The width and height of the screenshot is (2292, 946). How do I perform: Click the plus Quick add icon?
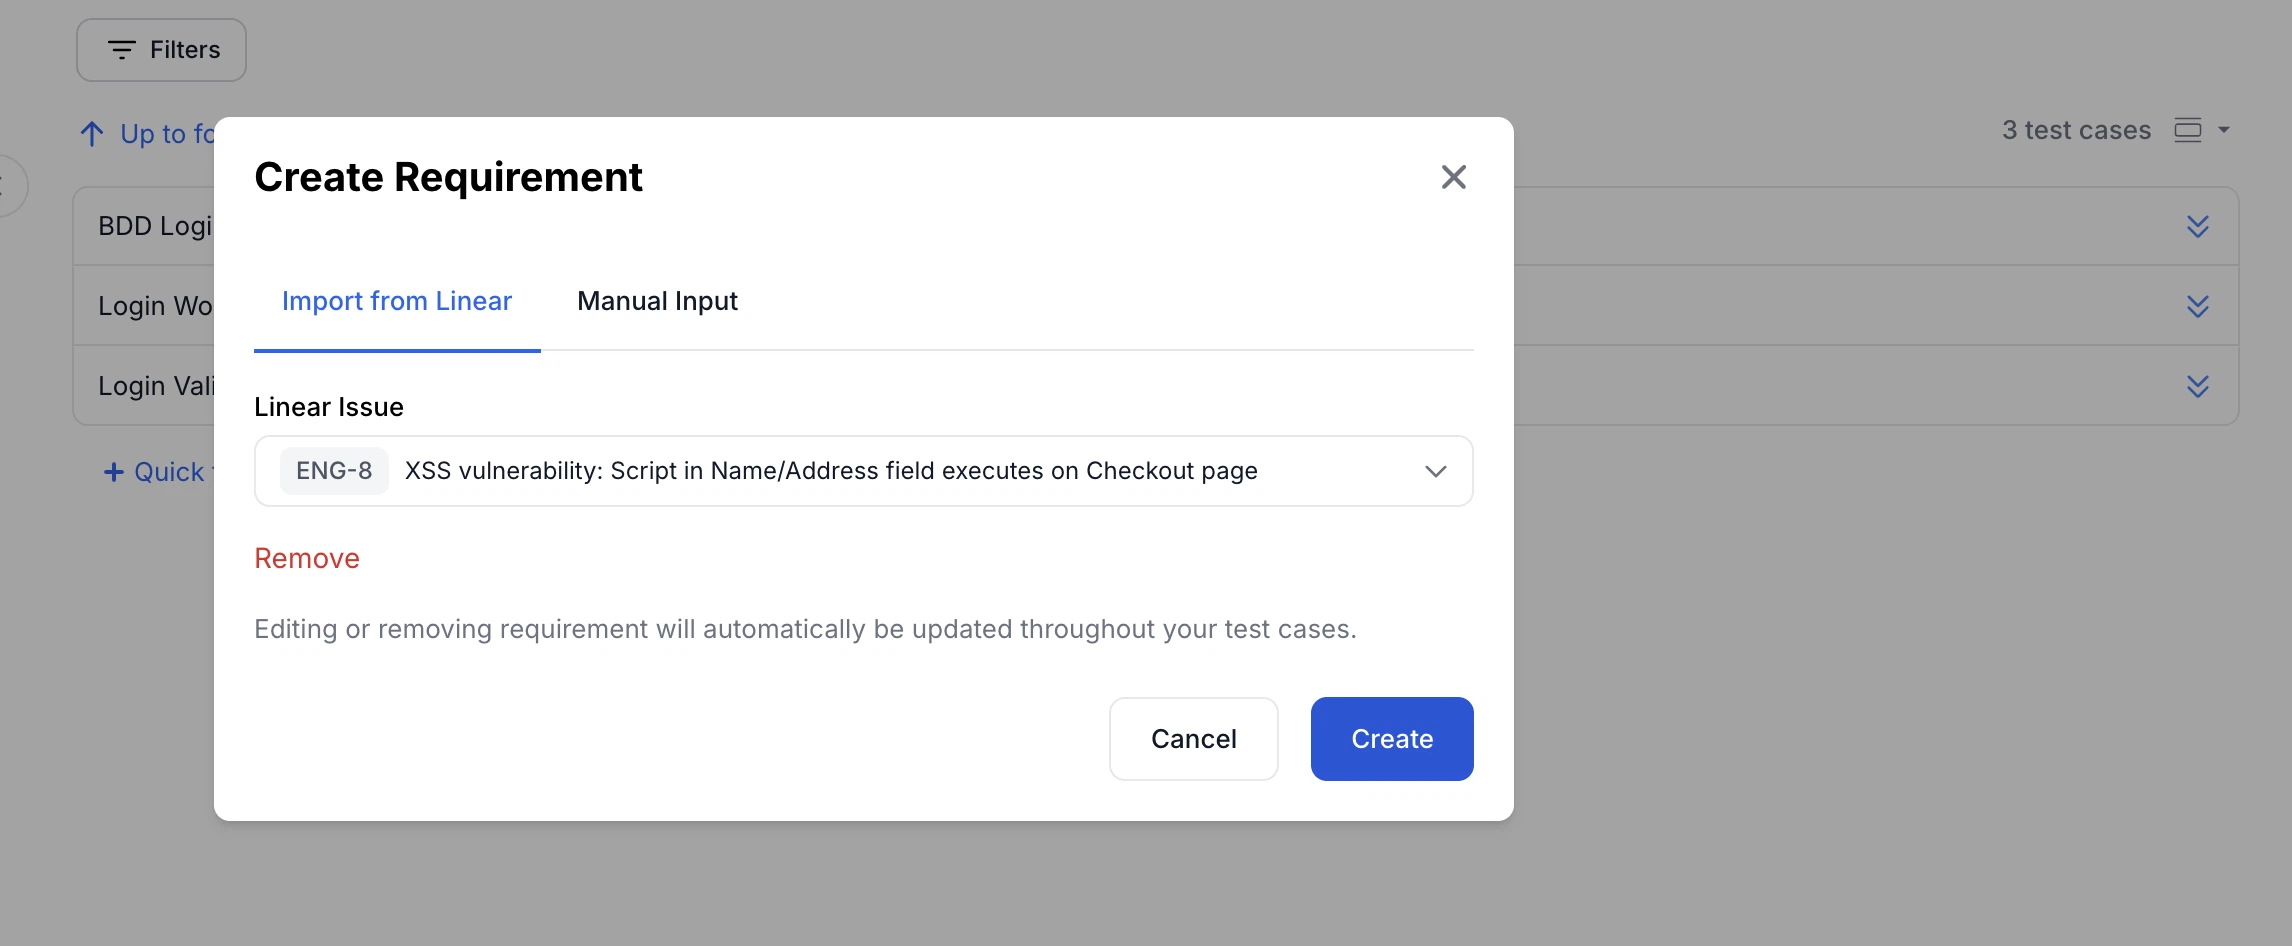114,472
